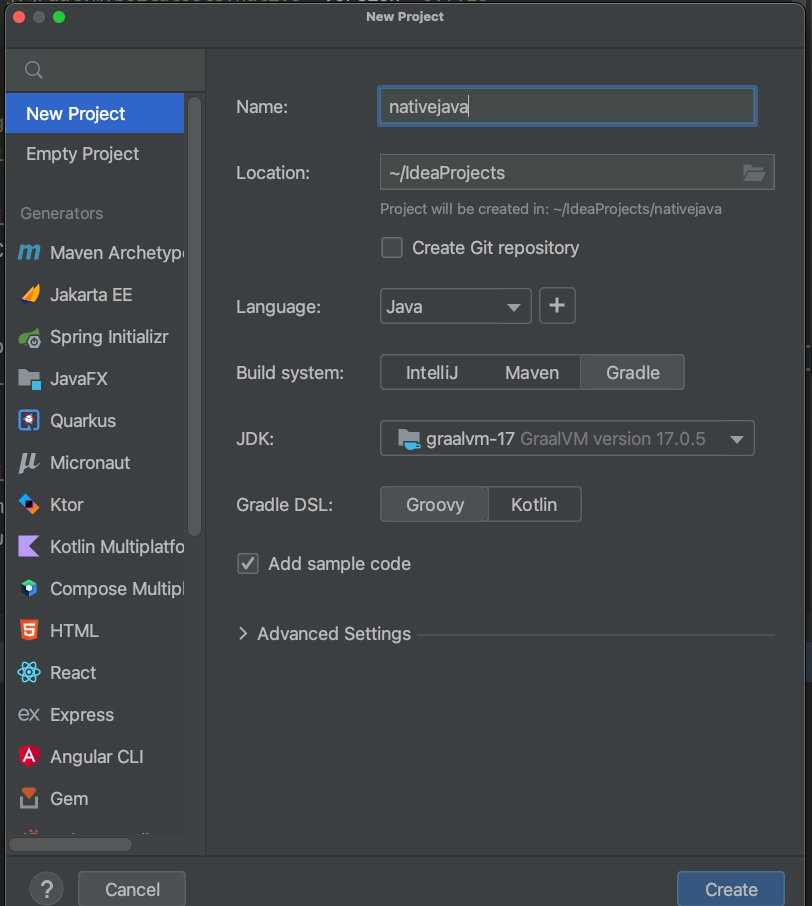Screen dimensions: 812x906
Task: Select Maven as the build system
Action: [x=531, y=372]
